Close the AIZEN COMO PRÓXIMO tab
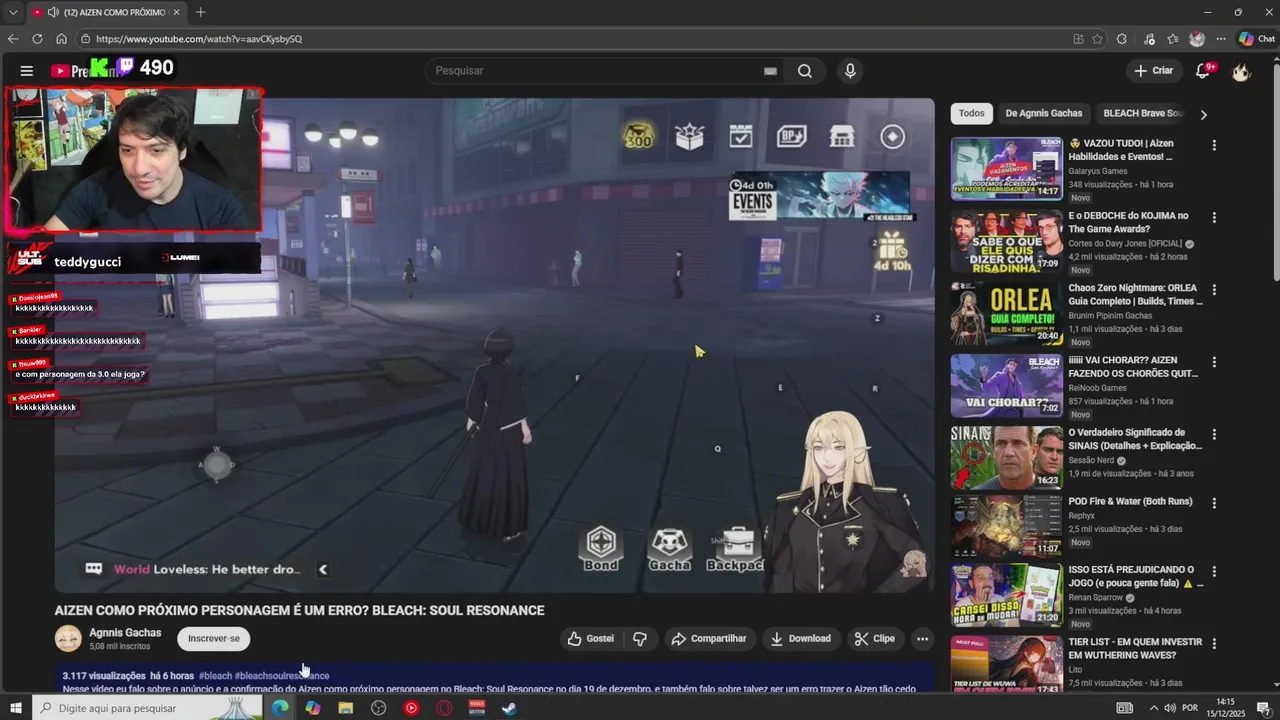The height and width of the screenshot is (720, 1280). (x=176, y=12)
